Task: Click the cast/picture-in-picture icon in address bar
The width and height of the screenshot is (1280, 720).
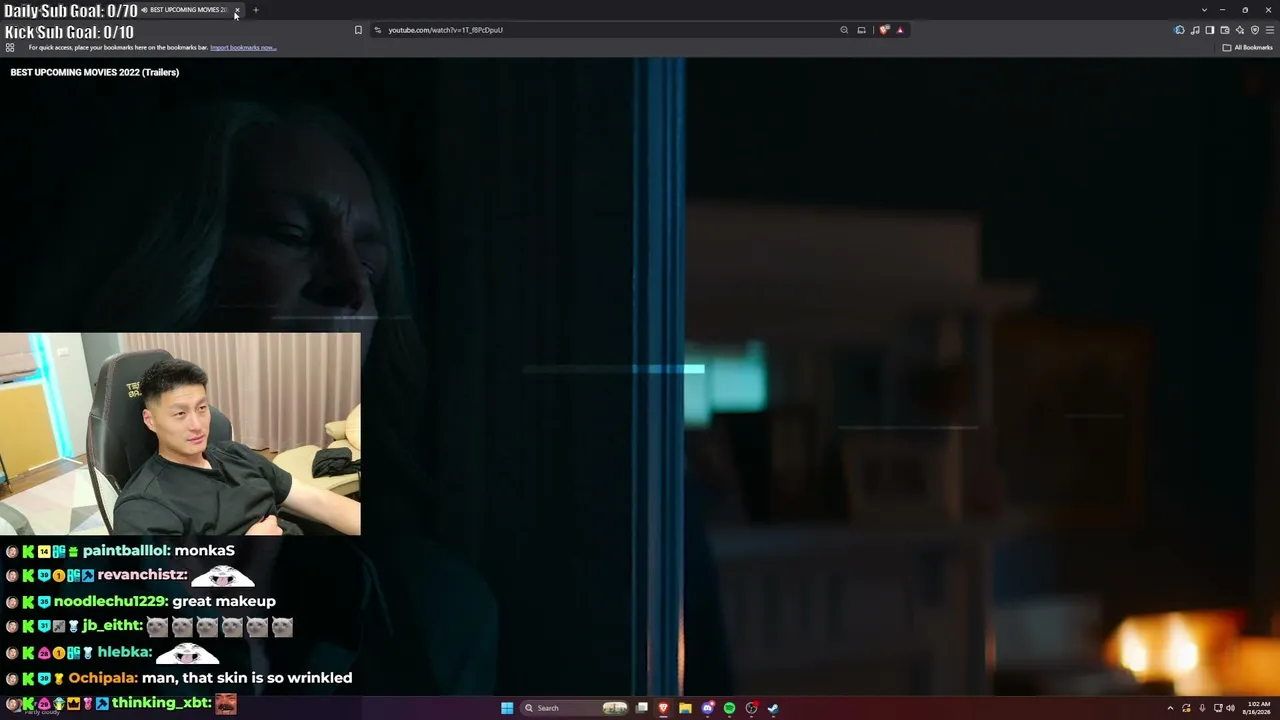Action: (861, 30)
